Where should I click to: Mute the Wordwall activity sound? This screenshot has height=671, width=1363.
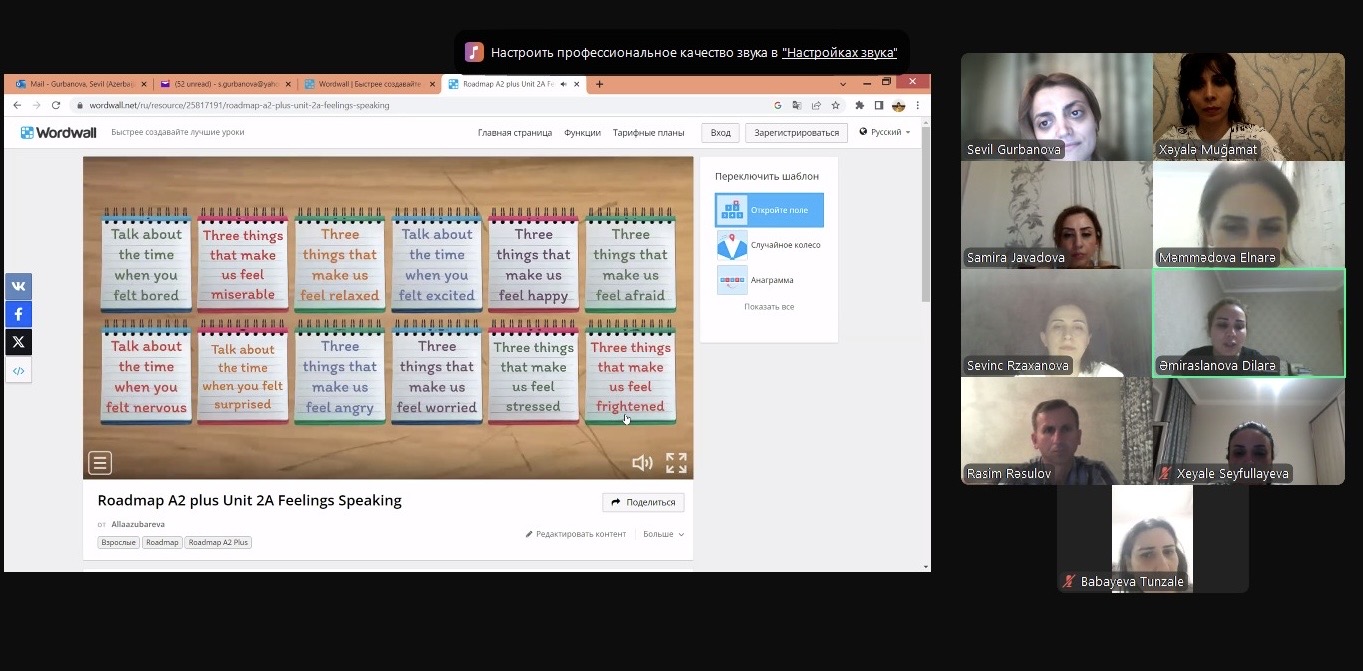[x=642, y=463]
